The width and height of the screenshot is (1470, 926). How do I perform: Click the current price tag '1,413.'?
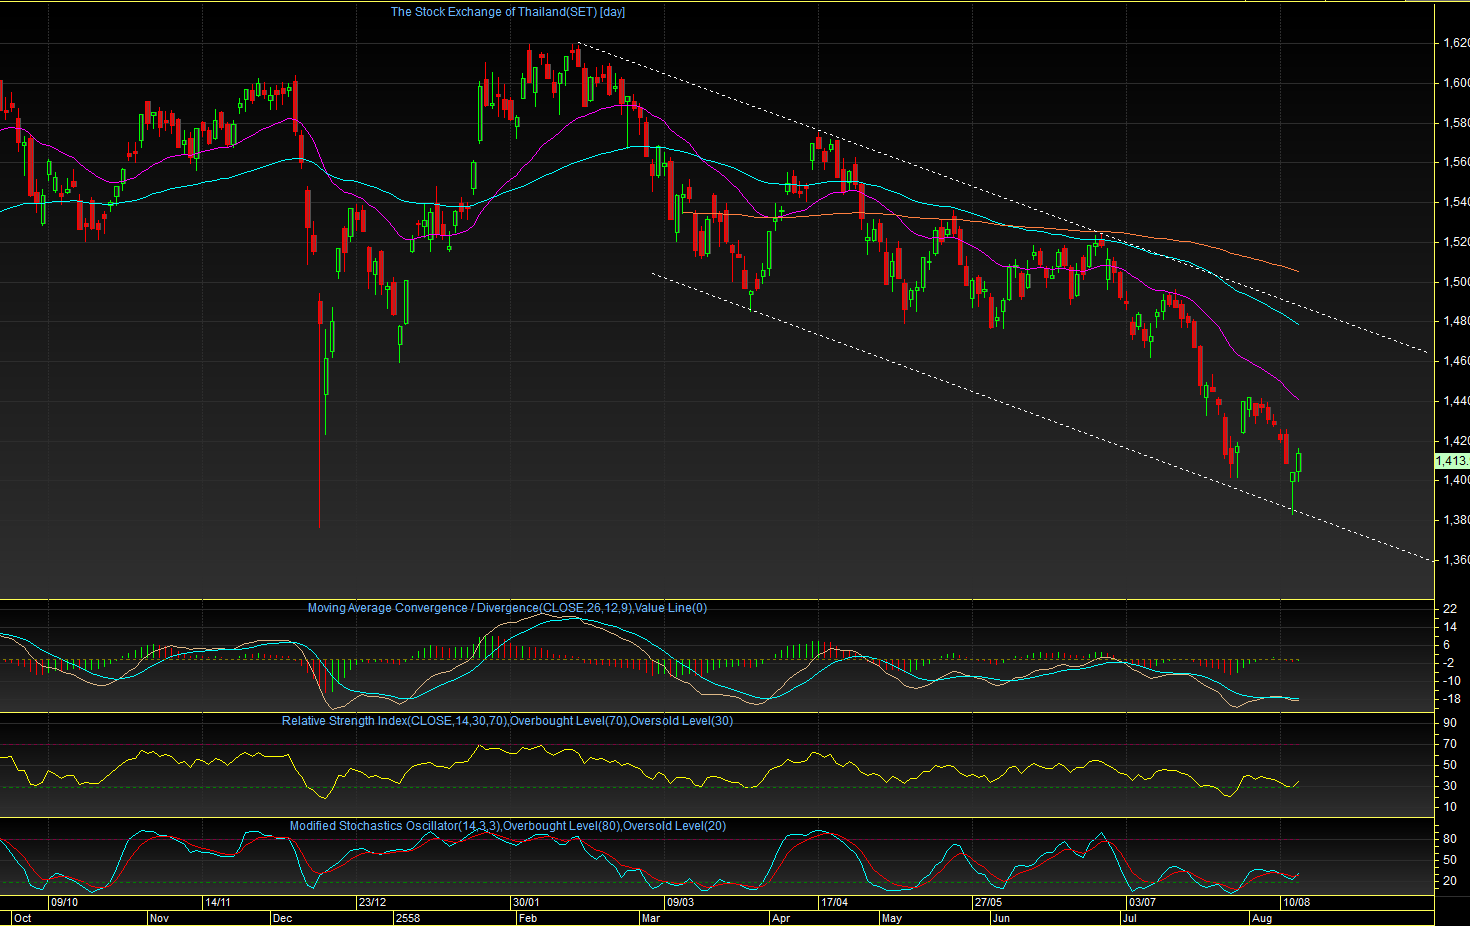(1452, 461)
